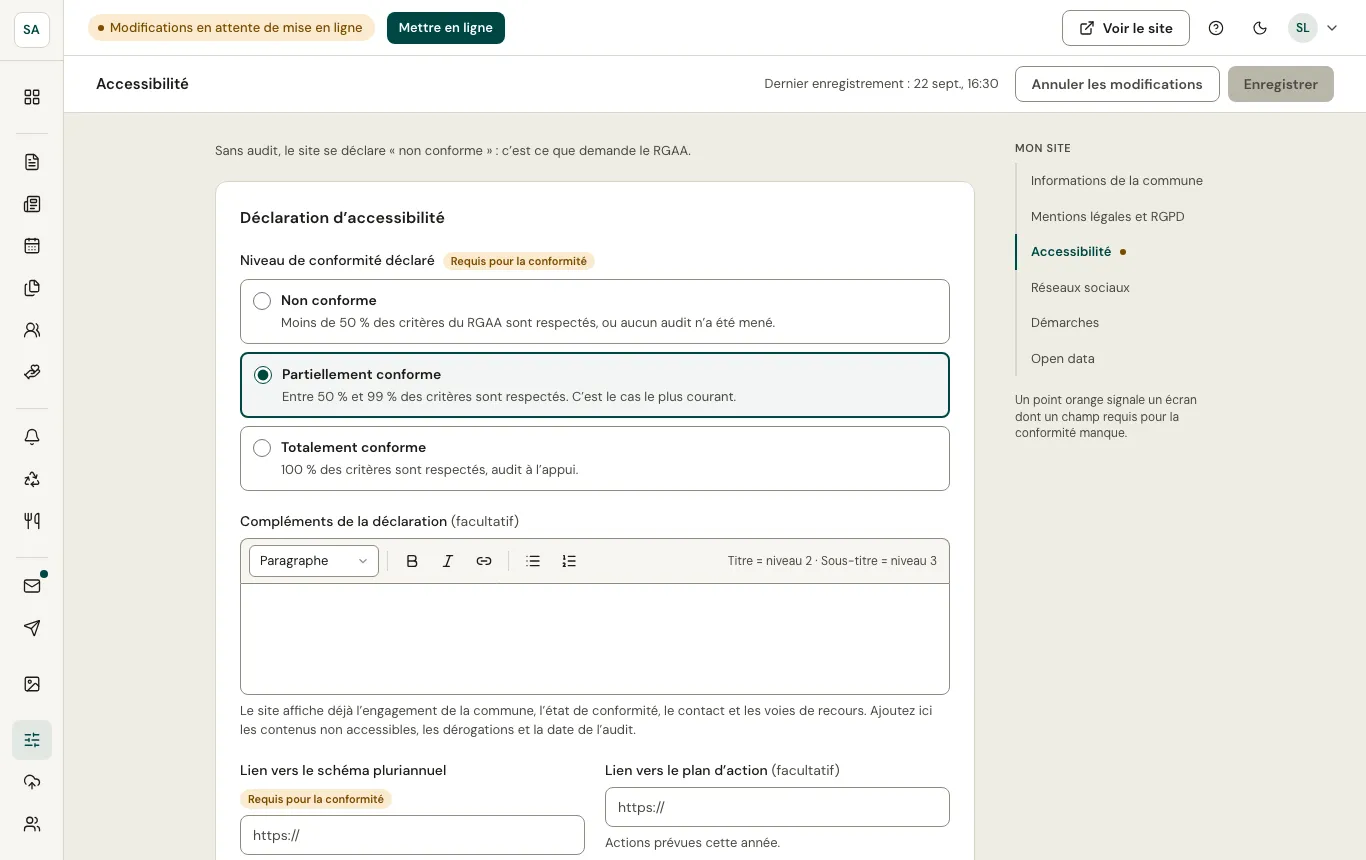The height and width of the screenshot is (860, 1366).
Task: Open the hand-with-heart icon in sidebar
Action: point(32,372)
